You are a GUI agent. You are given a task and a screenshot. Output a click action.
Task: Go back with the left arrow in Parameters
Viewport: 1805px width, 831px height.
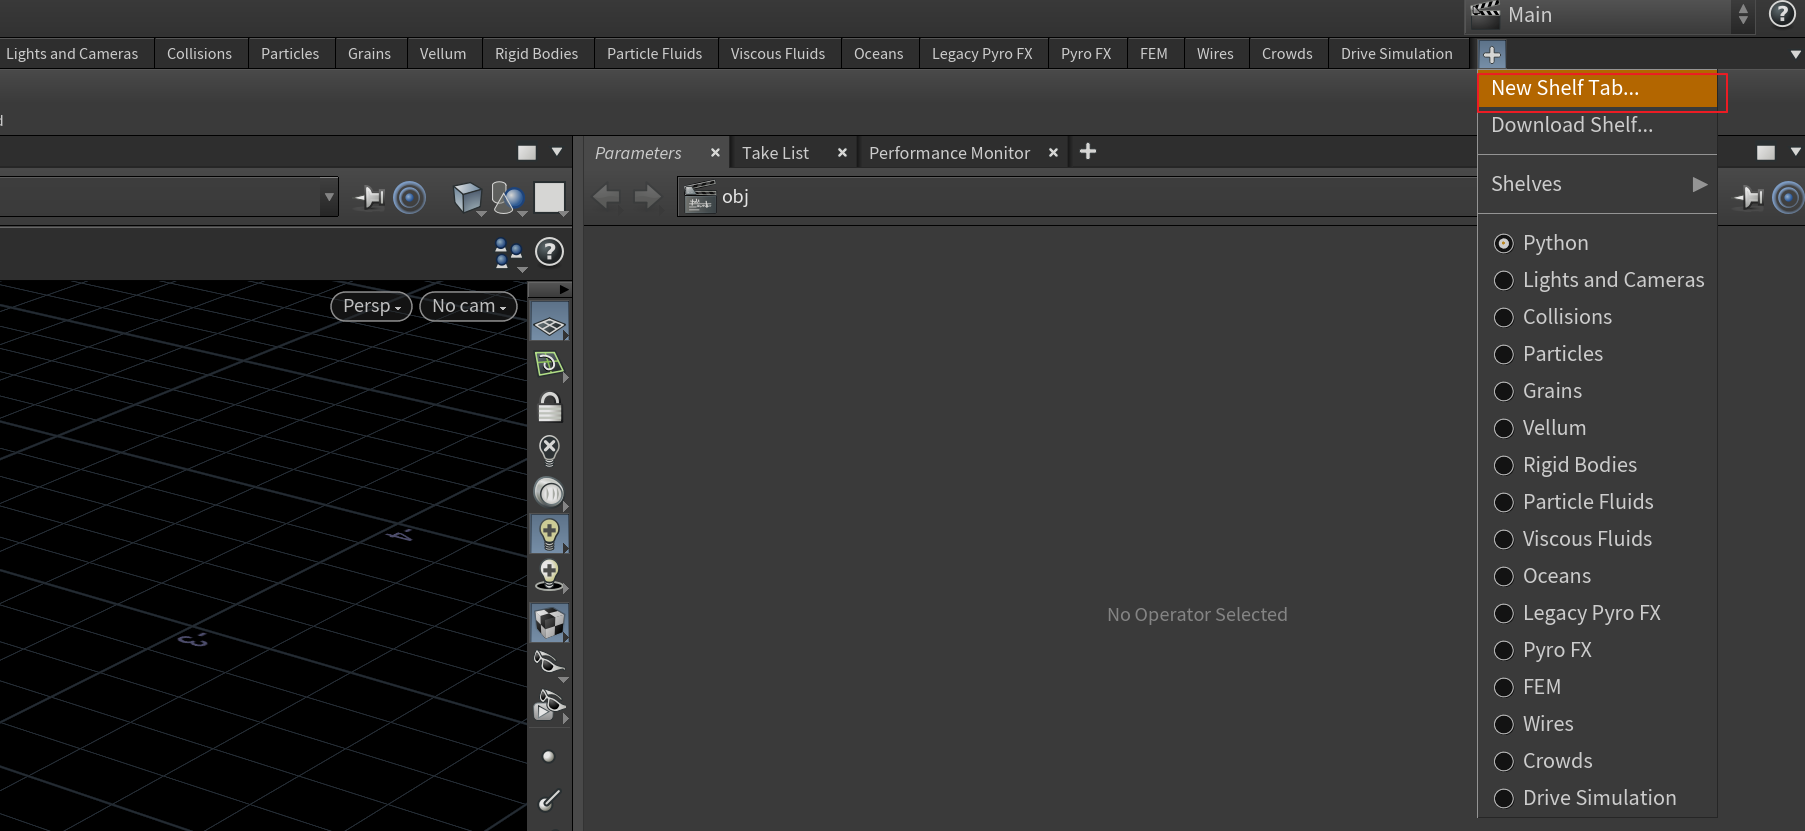click(x=606, y=196)
